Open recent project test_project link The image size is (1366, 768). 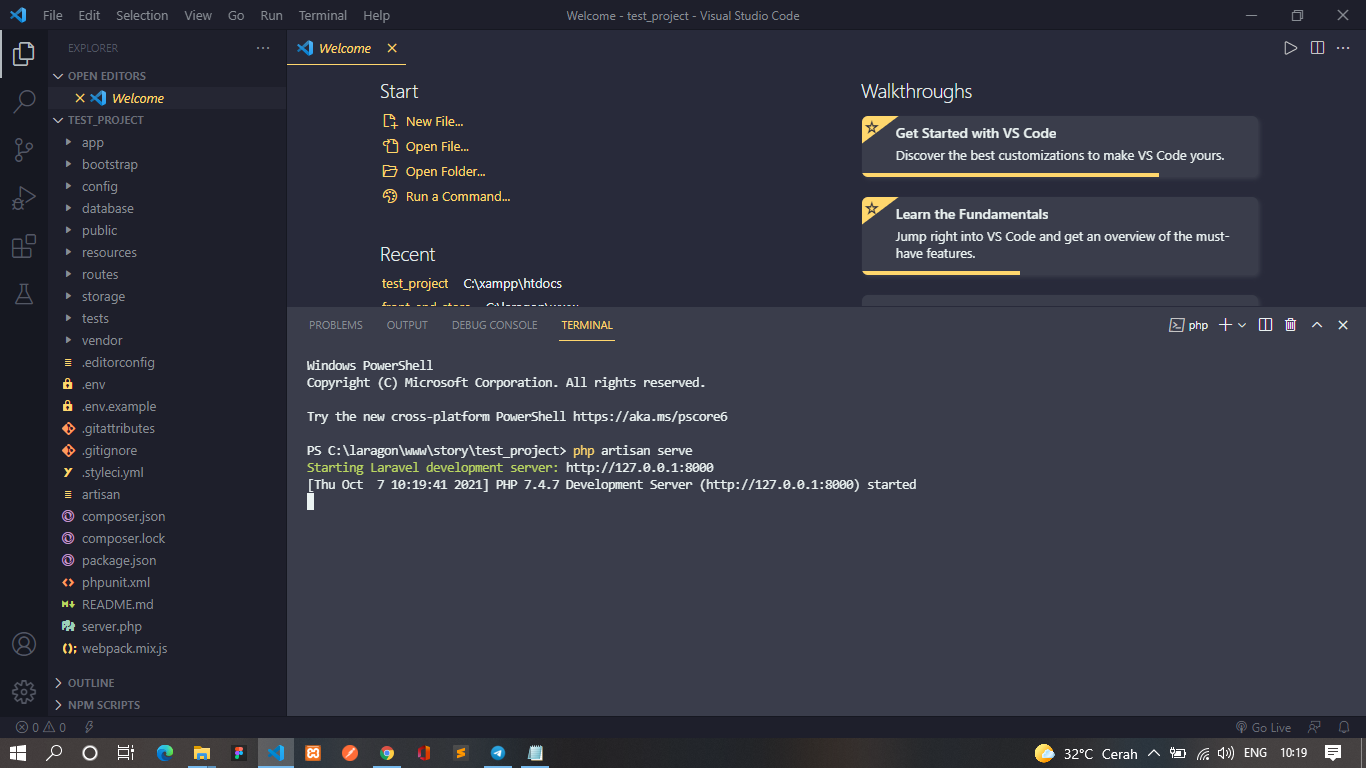tap(415, 283)
